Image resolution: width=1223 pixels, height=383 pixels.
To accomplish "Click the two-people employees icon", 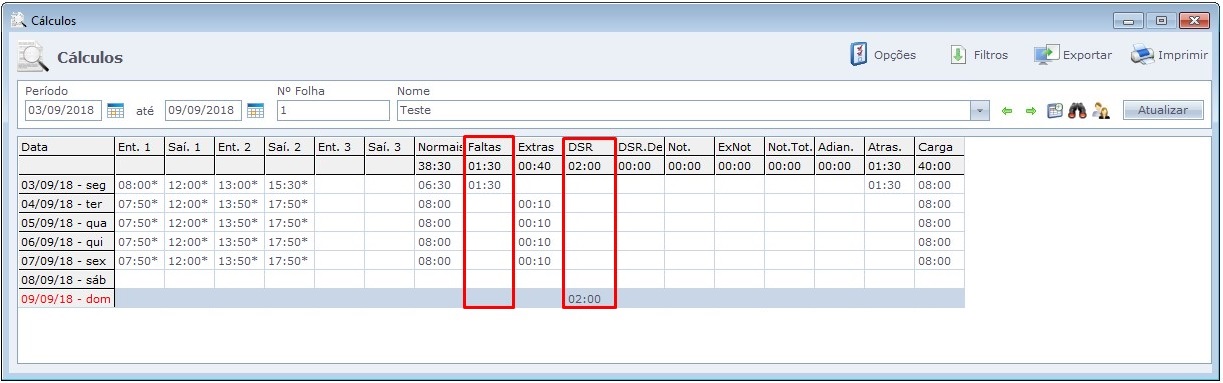I will (1101, 111).
